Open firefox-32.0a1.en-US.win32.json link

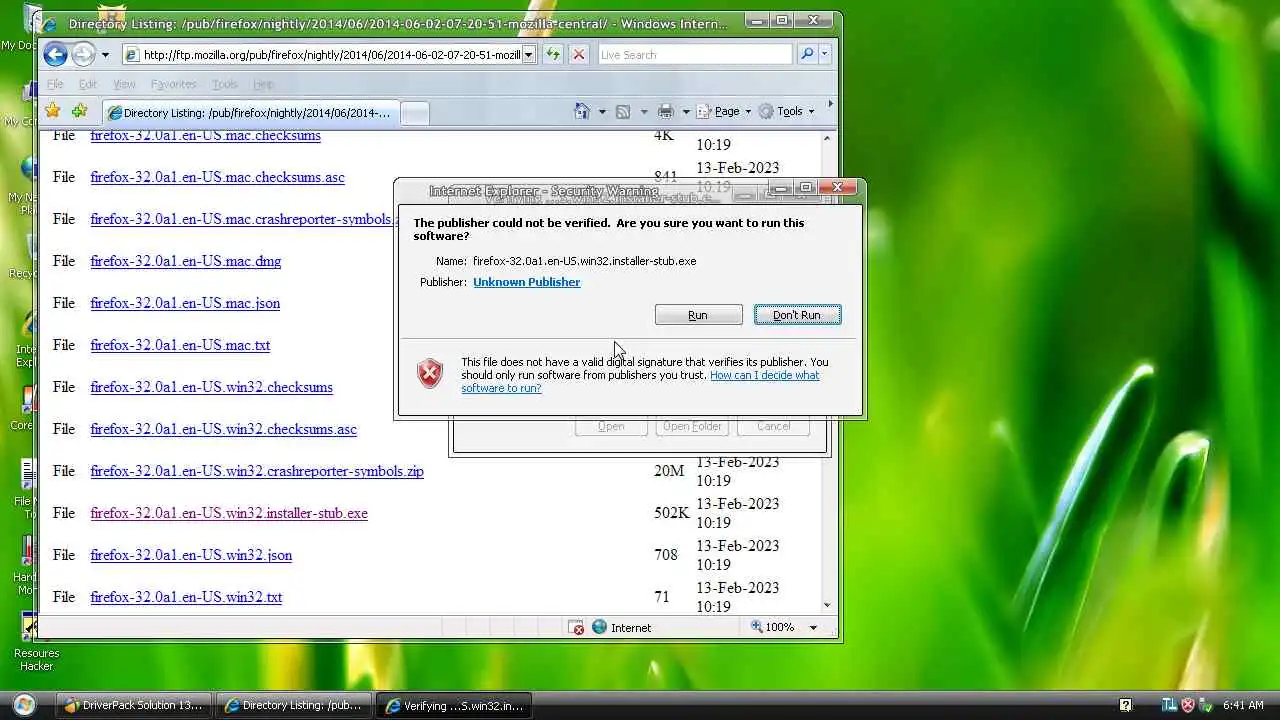191,555
